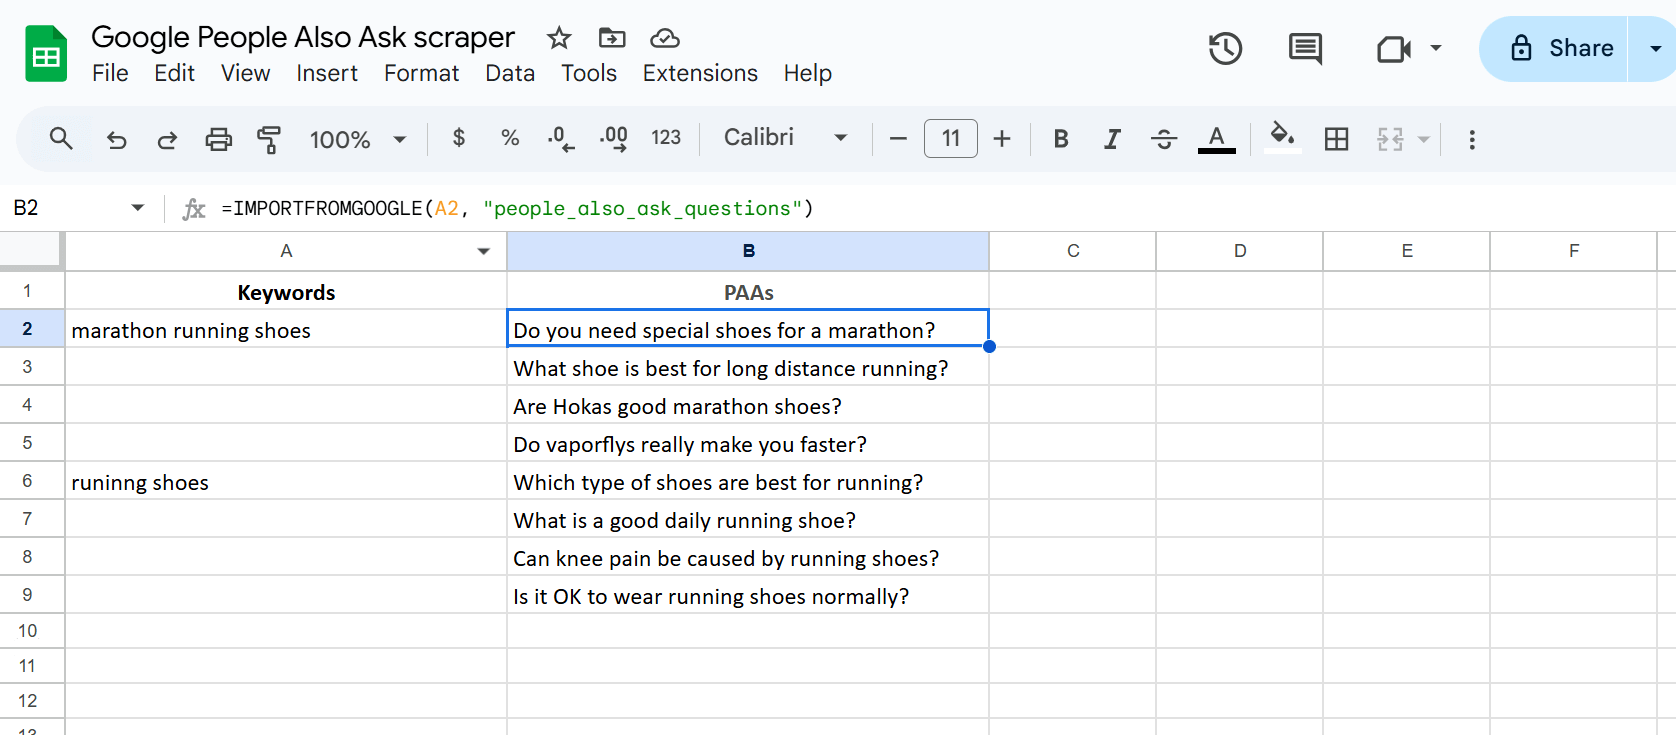The width and height of the screenshot is (1676, 735).
Task: Click the search menus magnifier icon
Action: (61, 139)
